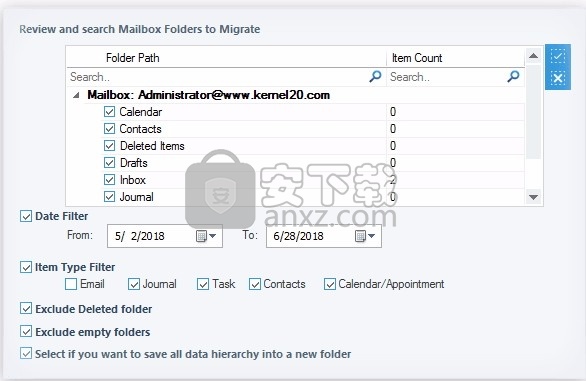Collapse the Mailbox Administrator tree node
The image size is (586, 381).
(x=76, y=95)
